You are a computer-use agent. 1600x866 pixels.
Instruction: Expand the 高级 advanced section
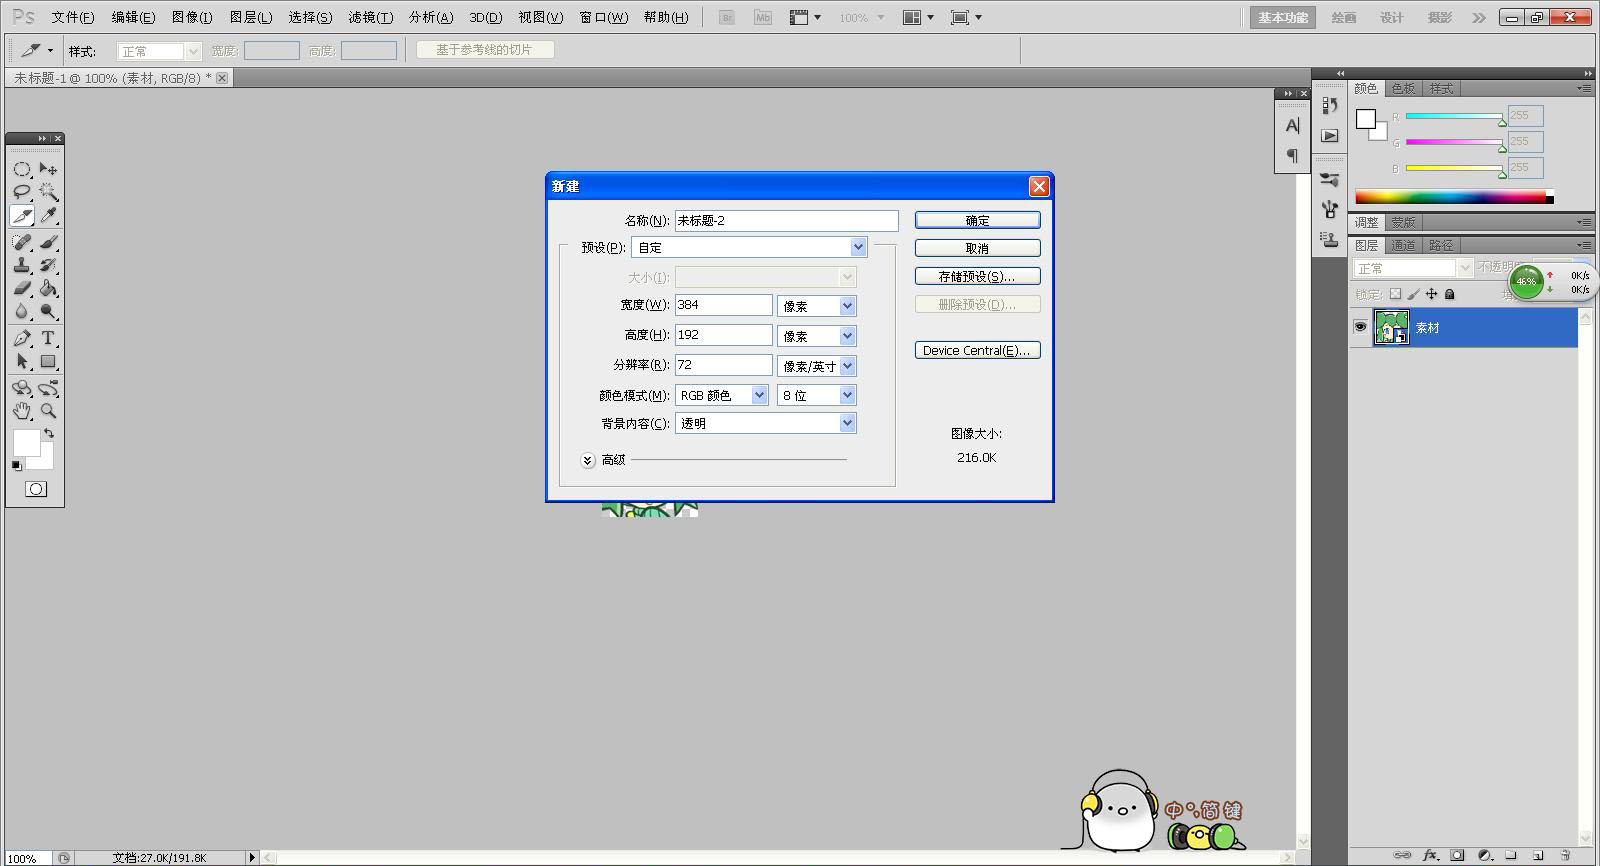pos(588,460)
